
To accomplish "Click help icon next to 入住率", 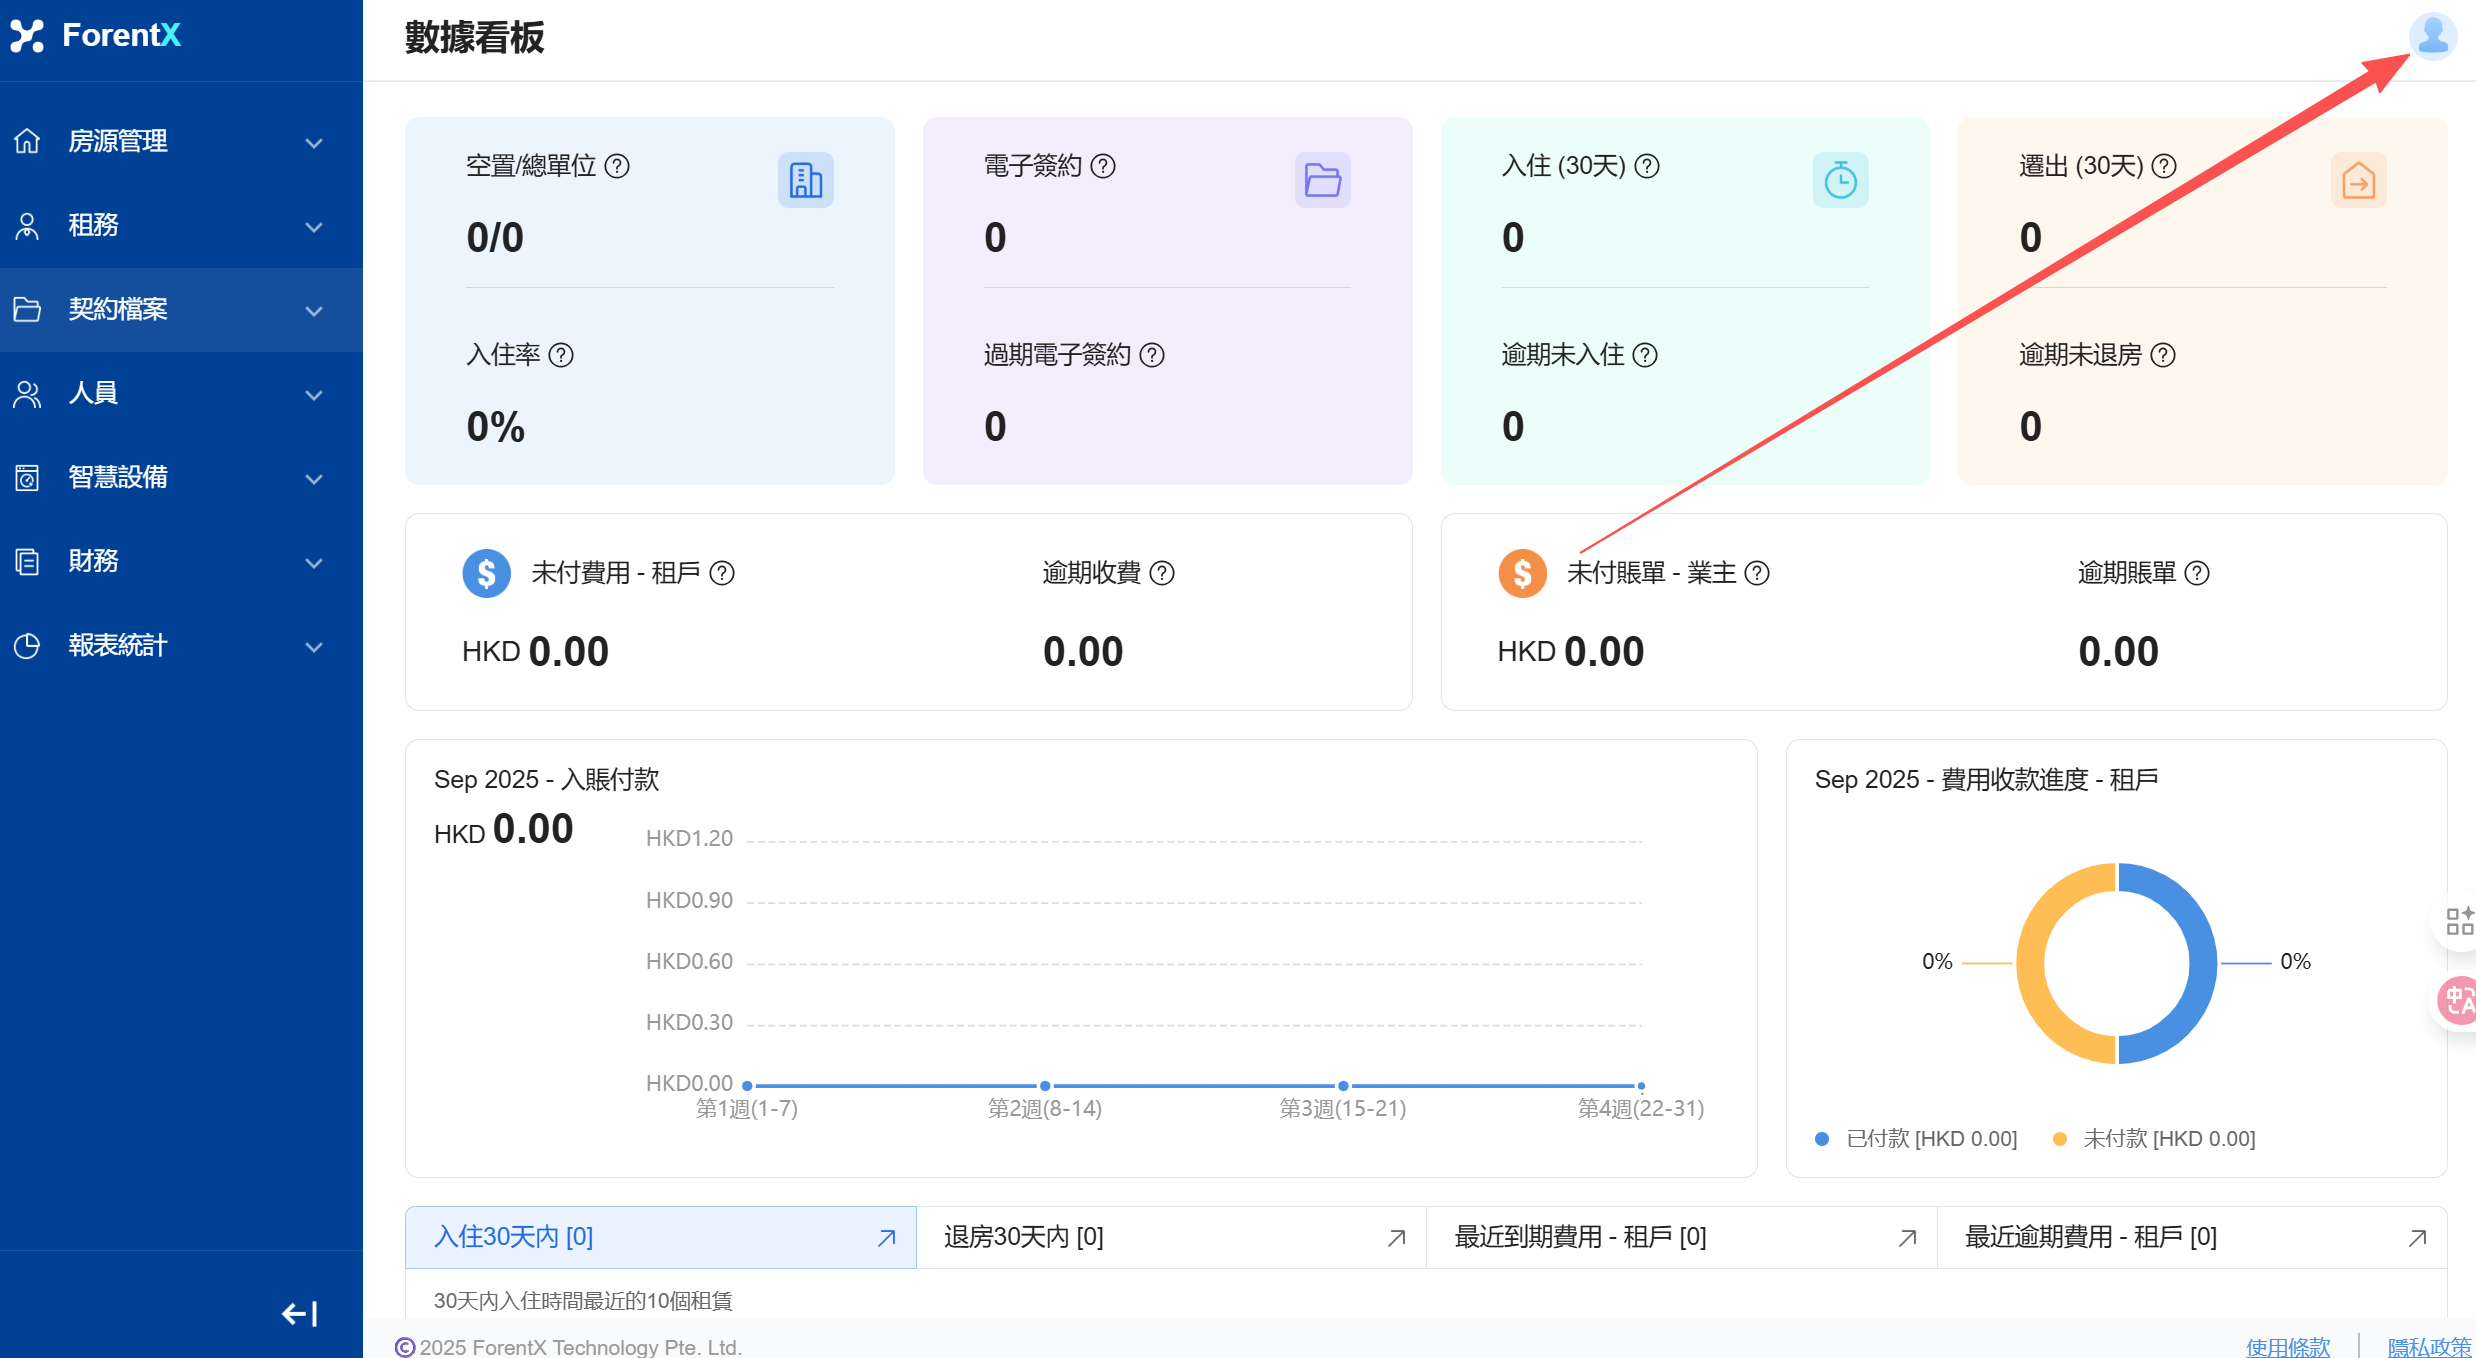I will point(562,355).
